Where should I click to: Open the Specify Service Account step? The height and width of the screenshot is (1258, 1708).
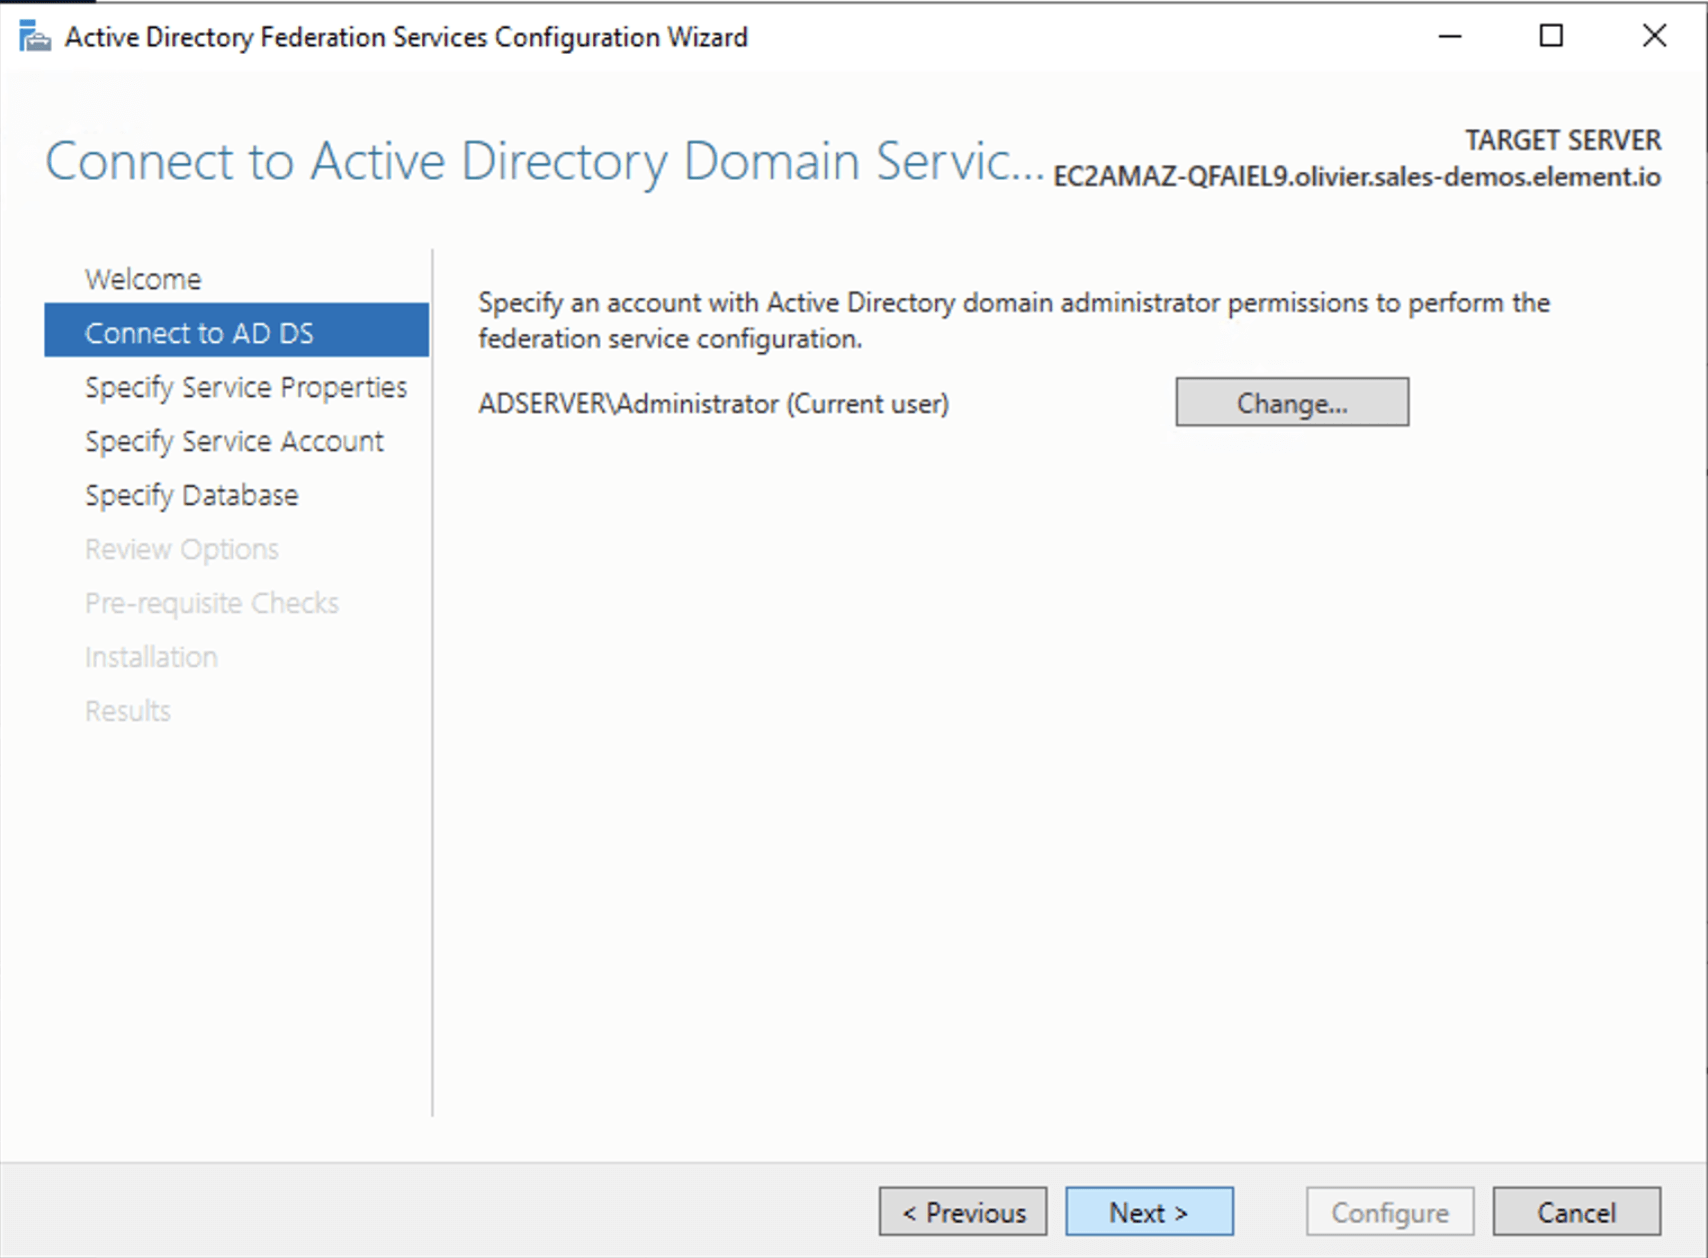click(235, 441)
